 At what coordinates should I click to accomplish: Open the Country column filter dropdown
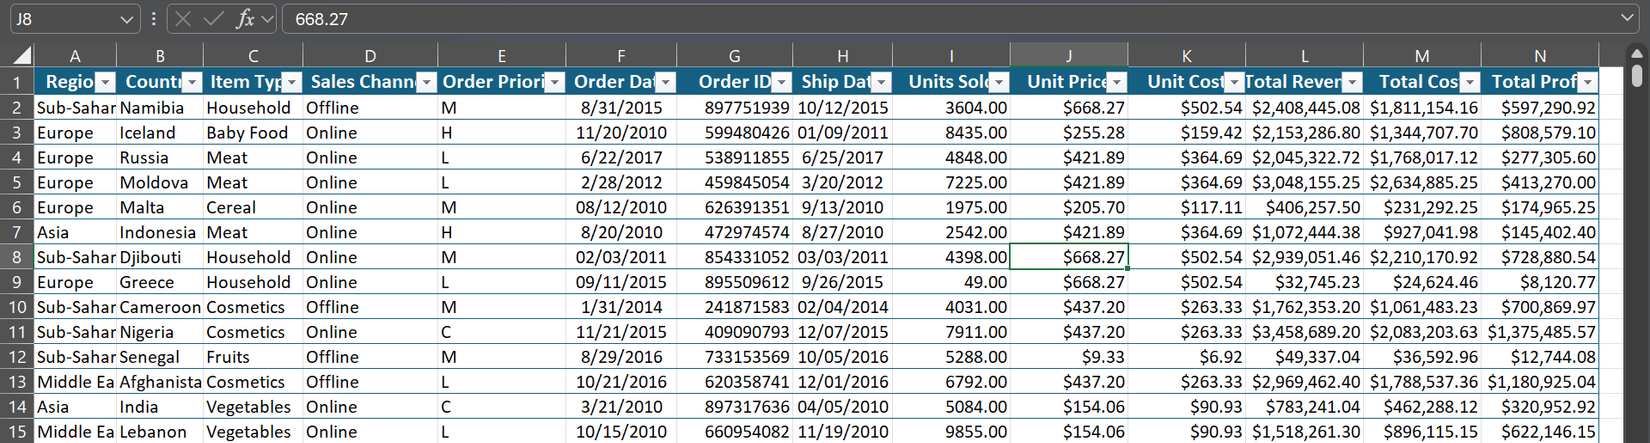coord(192,82)
